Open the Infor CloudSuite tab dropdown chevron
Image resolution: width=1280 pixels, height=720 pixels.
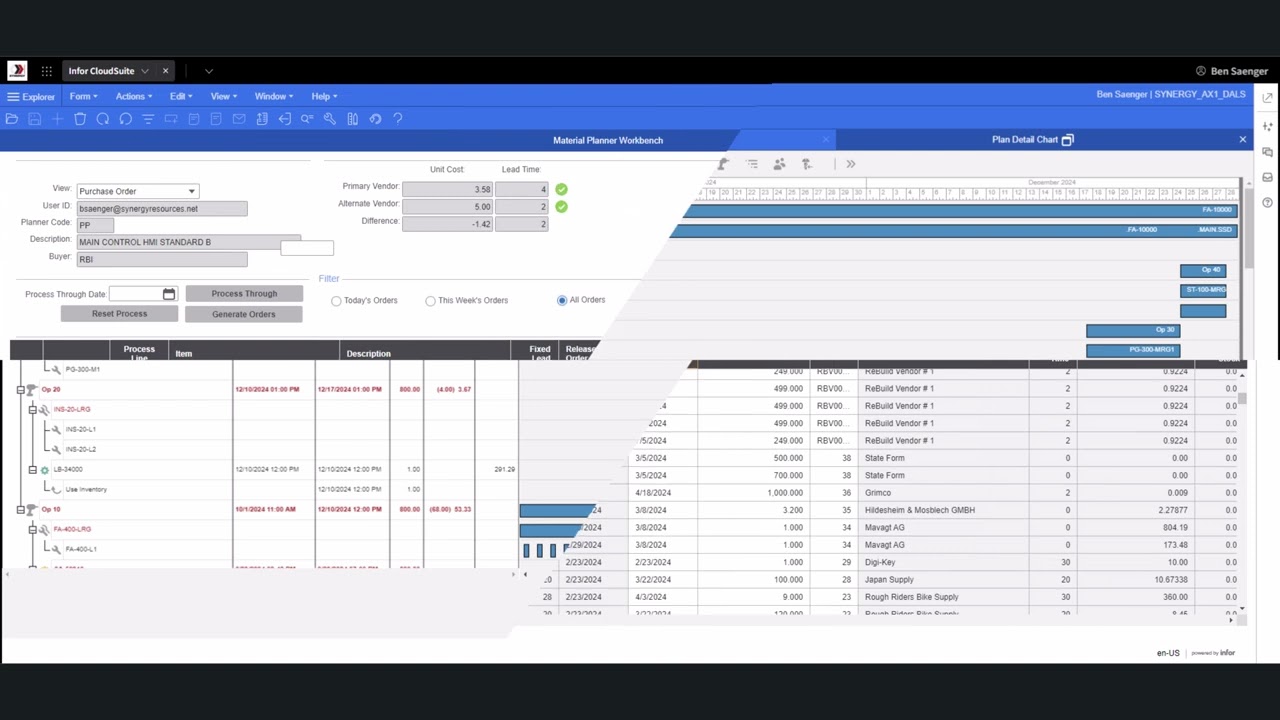145,71
